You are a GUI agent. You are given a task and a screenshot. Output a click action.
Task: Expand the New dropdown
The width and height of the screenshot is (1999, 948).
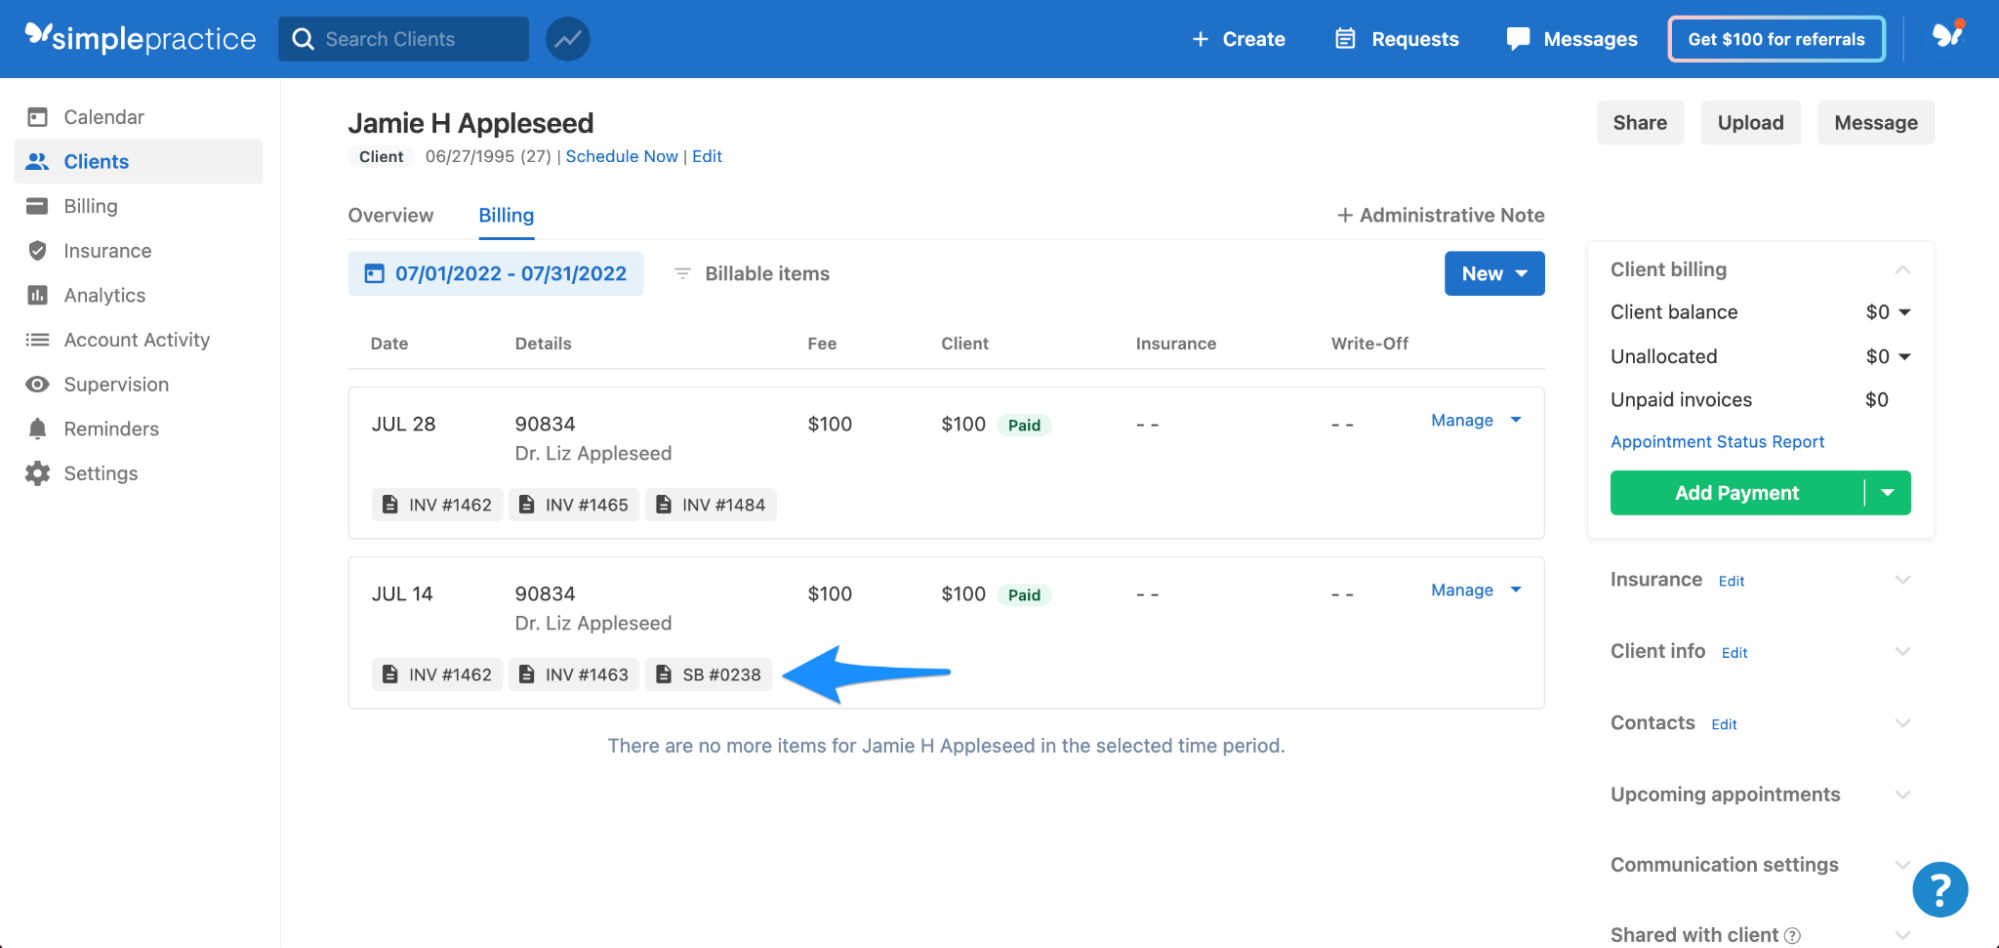[x=1494, y=273]
